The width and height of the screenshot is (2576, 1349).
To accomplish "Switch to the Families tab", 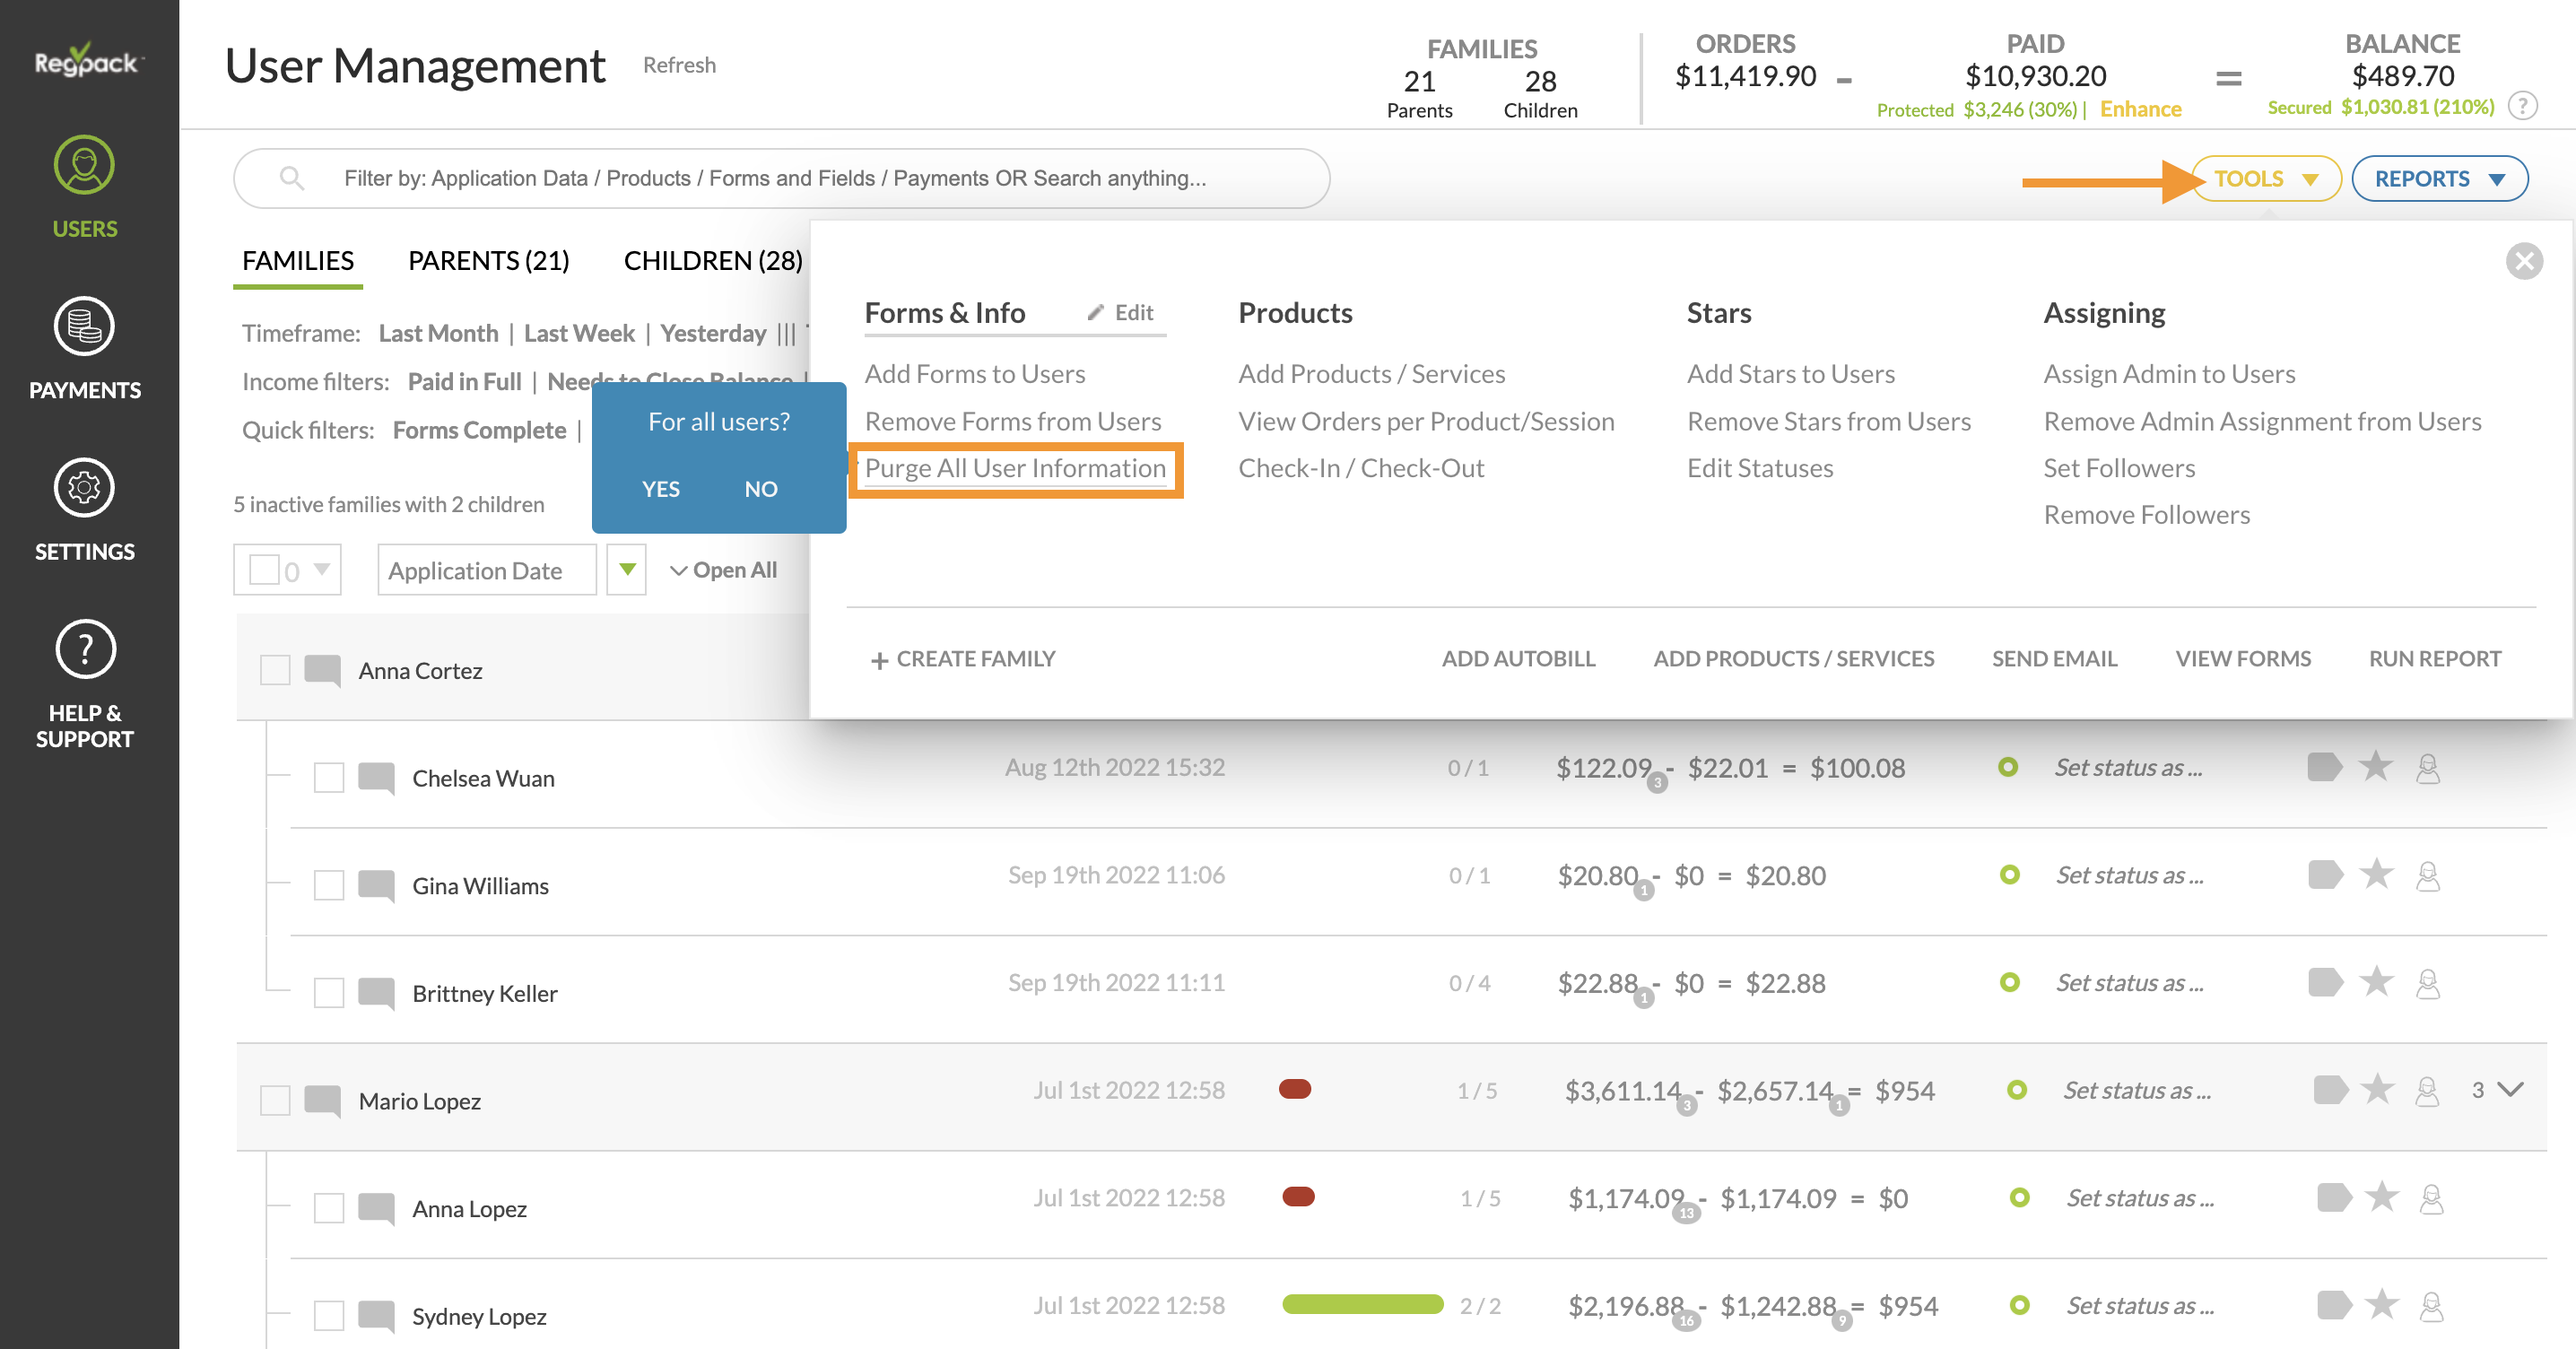I will click(298, 261).
